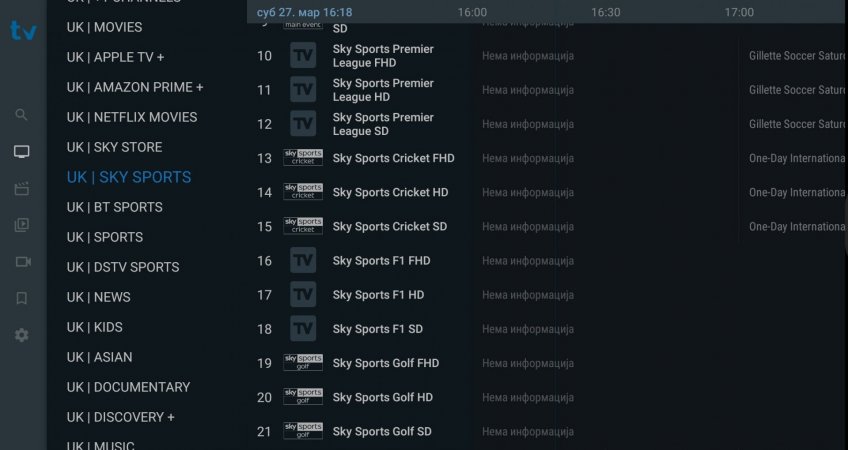This screenshot has height=450, width=848.
Task: Click the Sky Sports Golf HD logo
Action: 303,397
